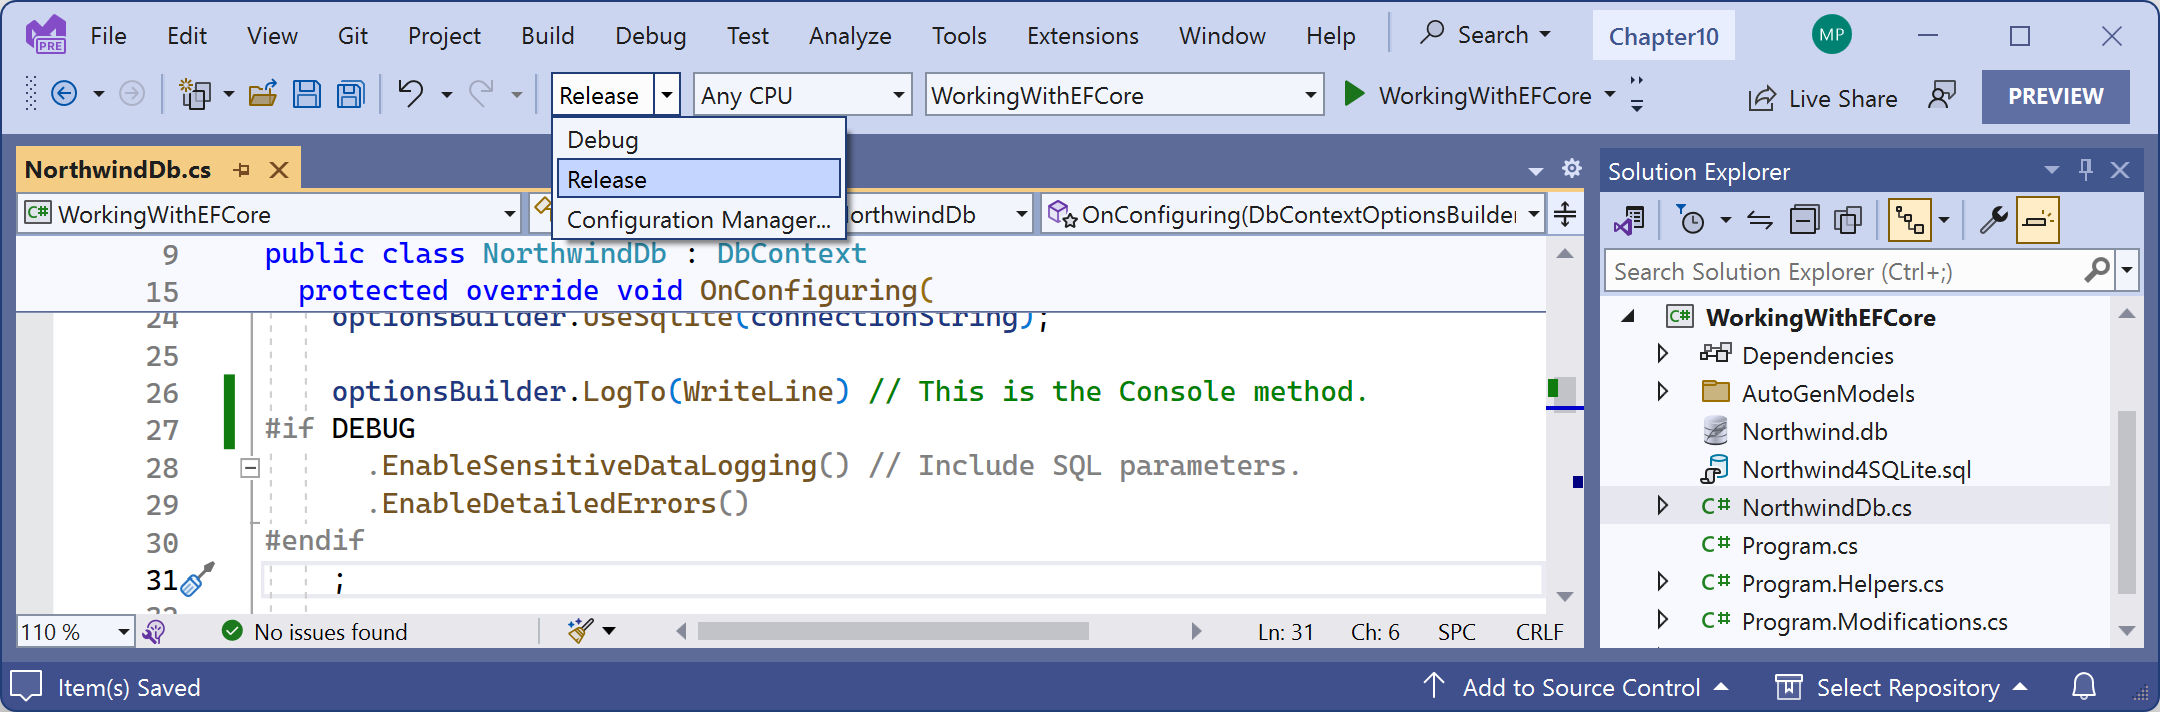Collapse the code outlining box at line 28

[x=250, y=467]
